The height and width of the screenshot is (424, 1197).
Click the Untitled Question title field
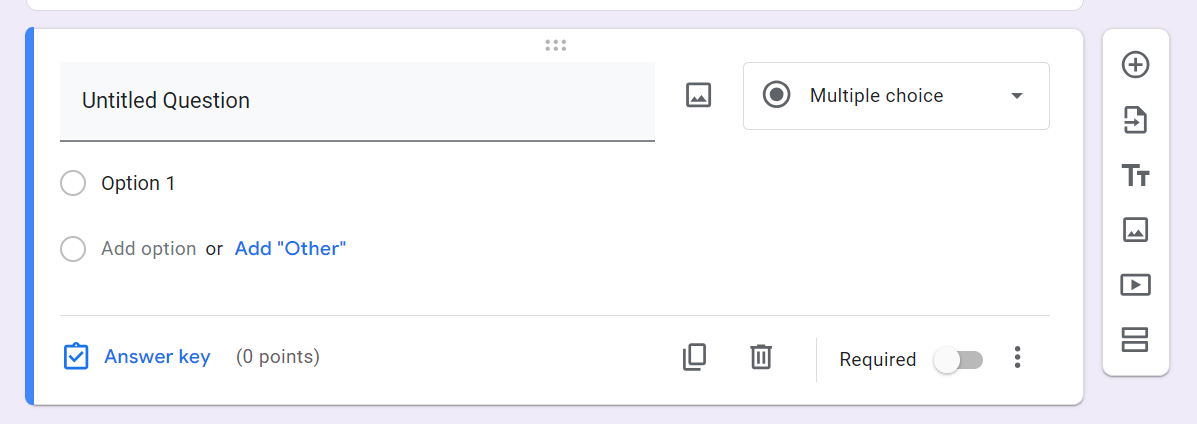point(357,101)
